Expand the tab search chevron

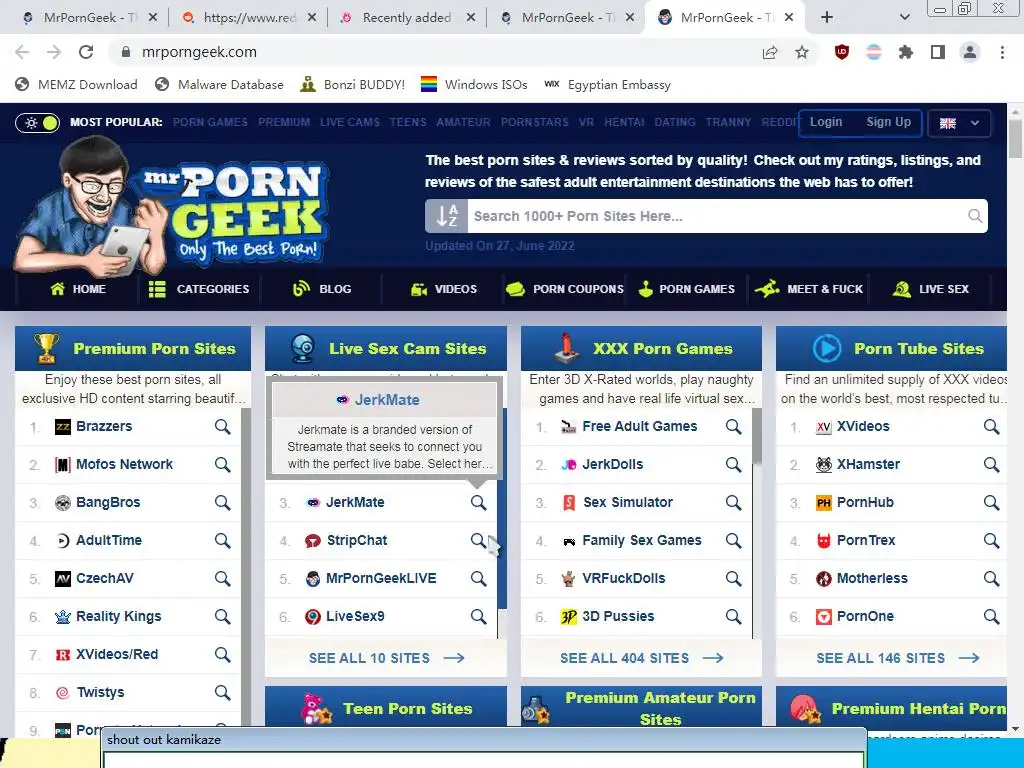point(904,18)
